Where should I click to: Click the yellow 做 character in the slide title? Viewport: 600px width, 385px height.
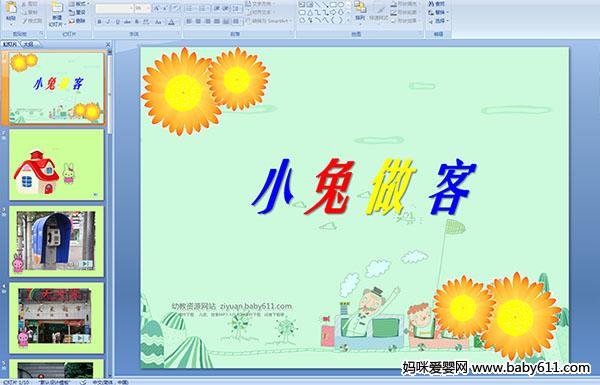coord(391,186)
